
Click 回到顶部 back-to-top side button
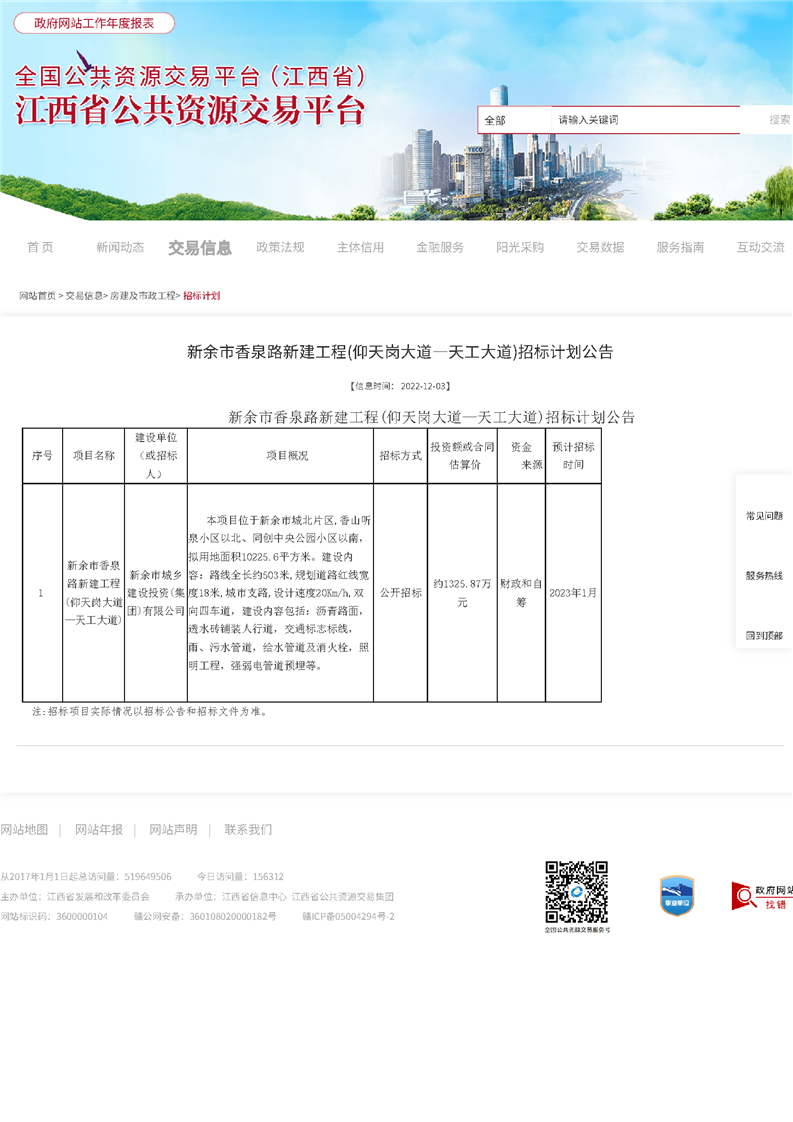pos(764,635)
